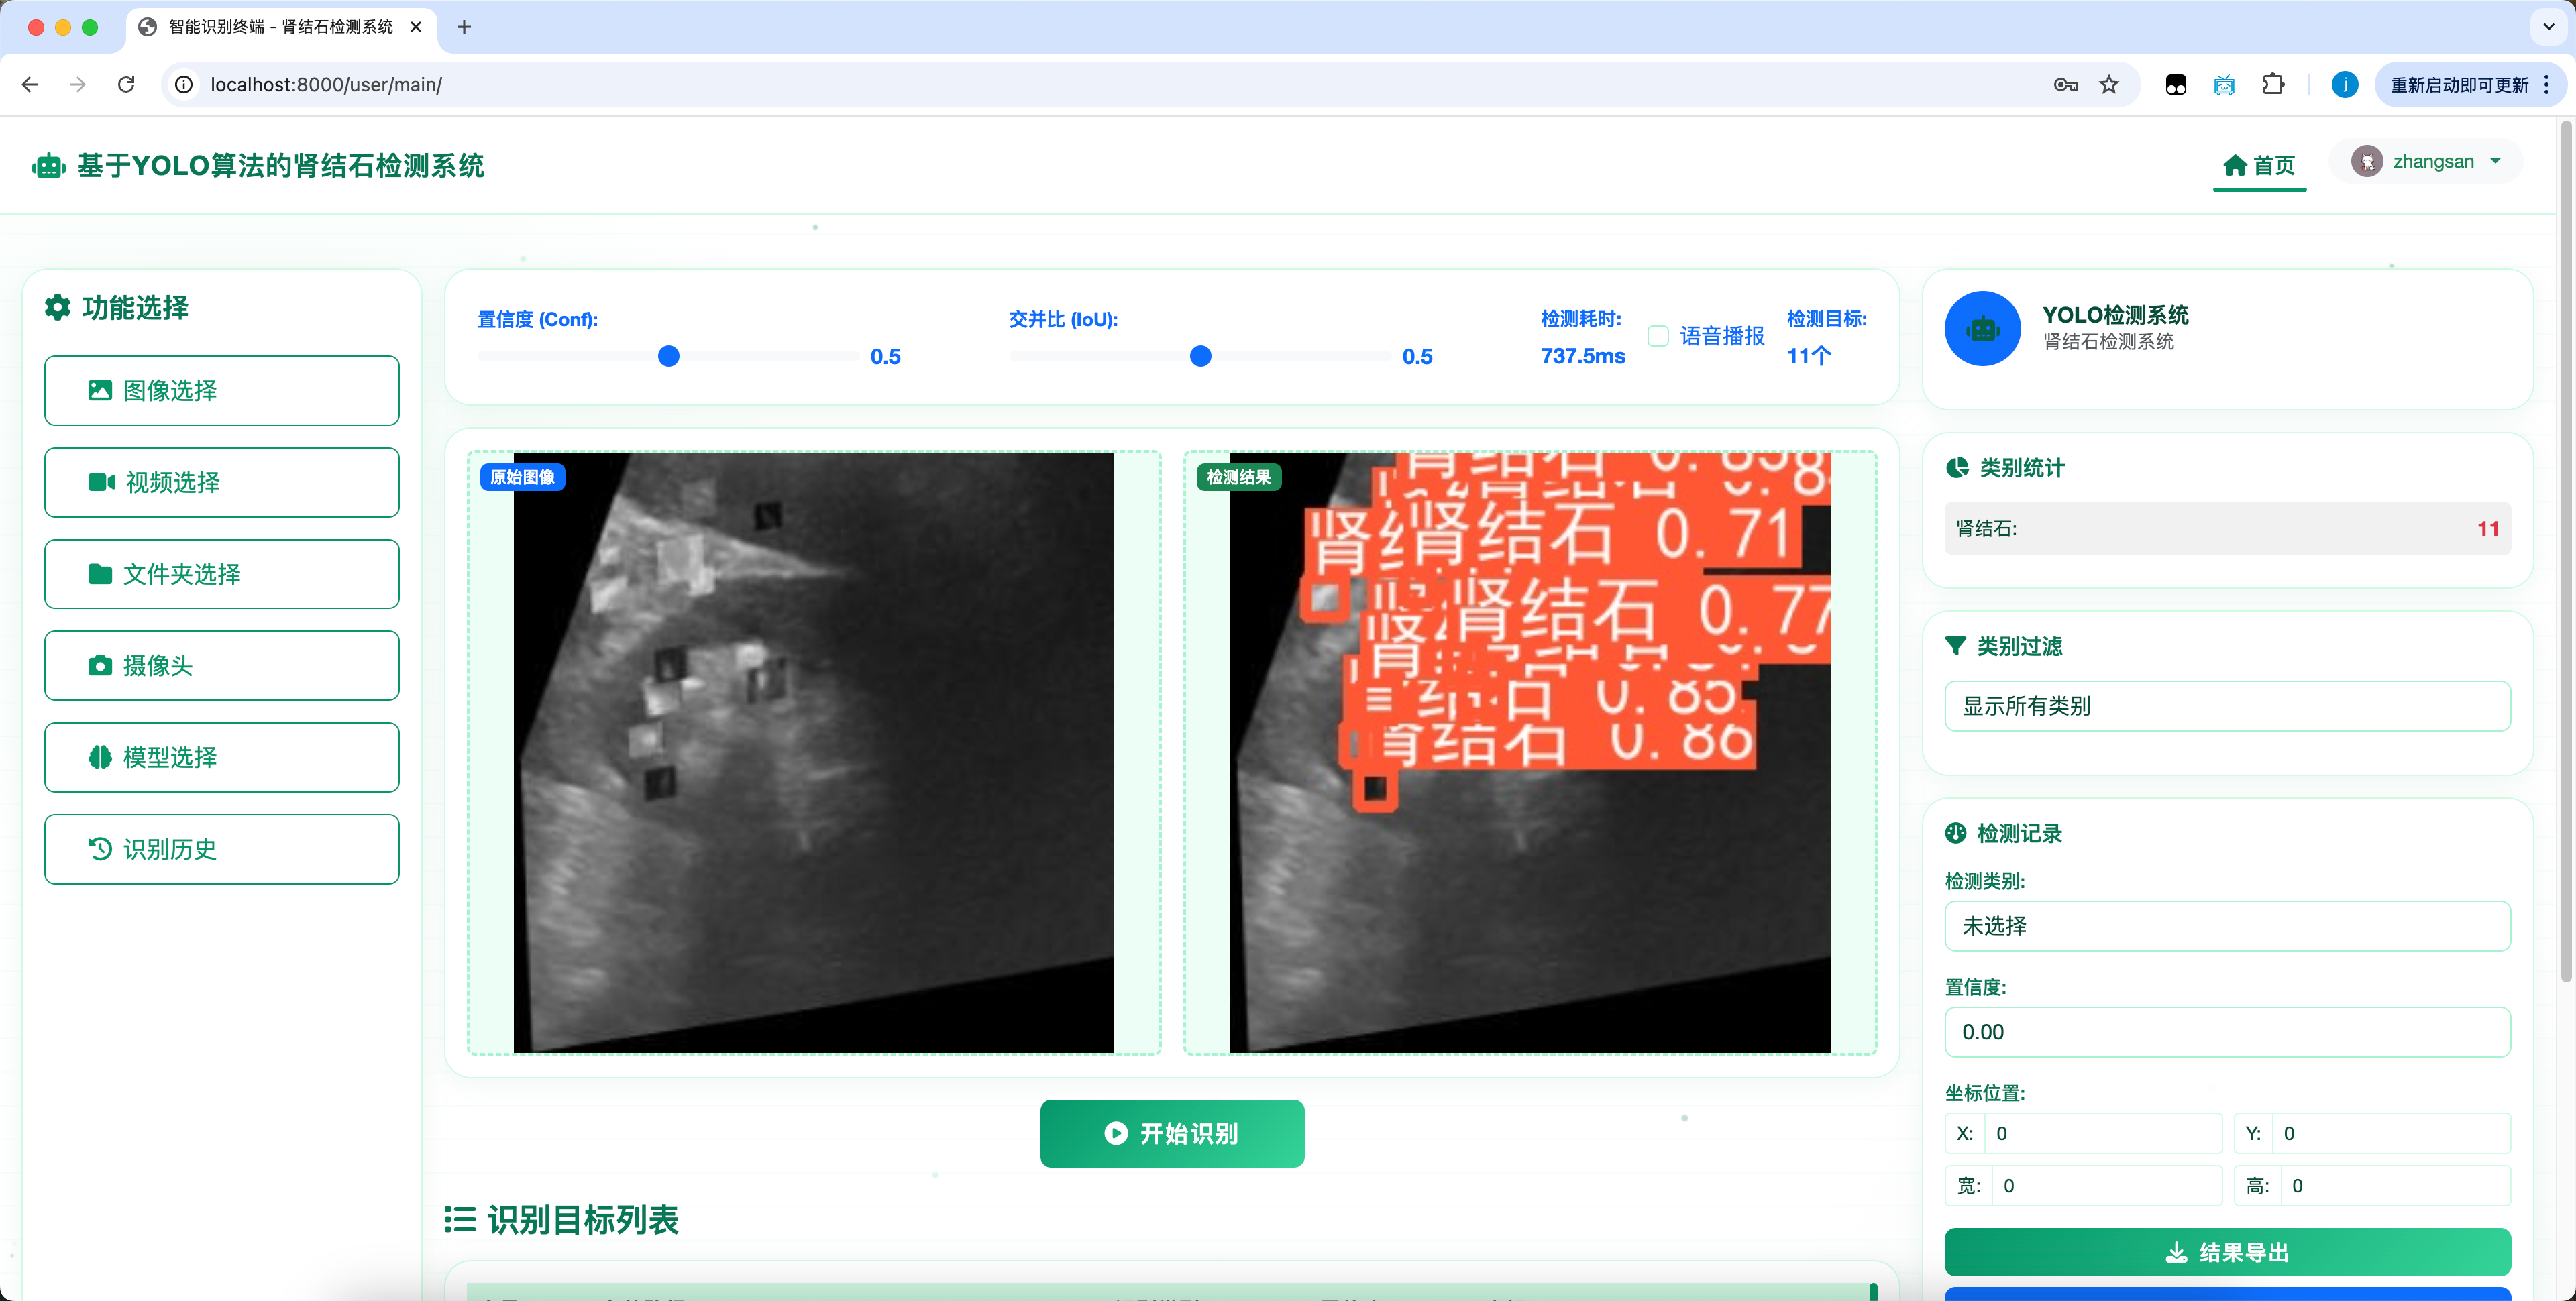Image resolution: width=2576 pixels, height=1301 pixels.
Task: View 识别历史 recognition history
Action: pyautogui.click(x=222, y=849)
